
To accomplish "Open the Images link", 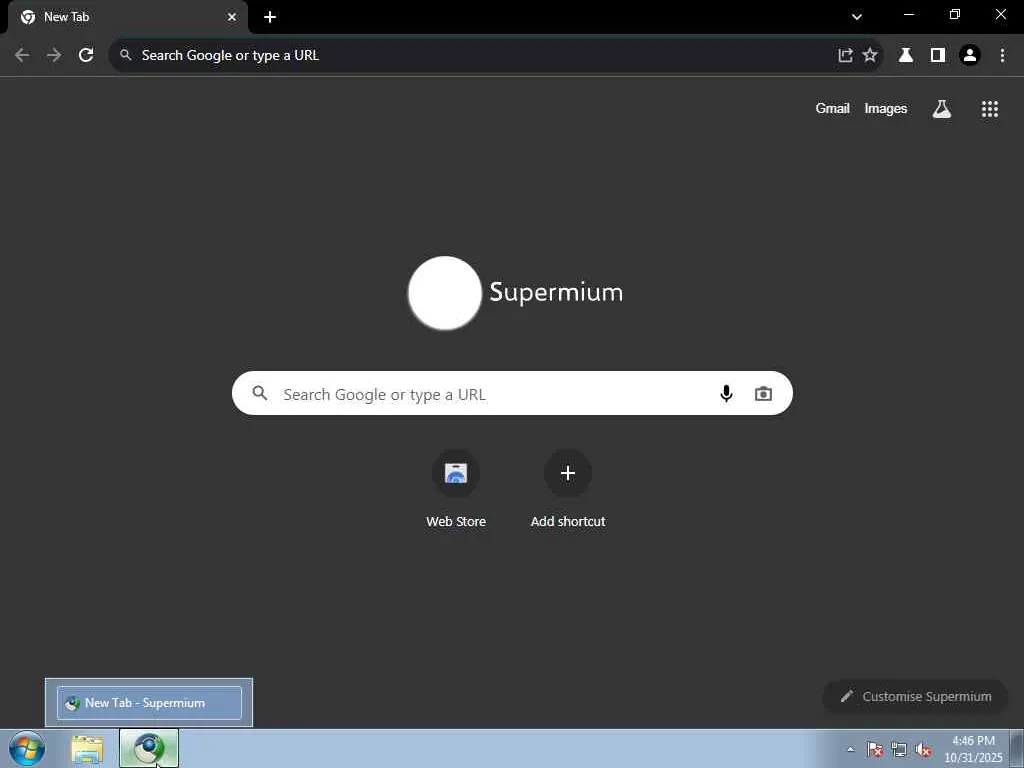I will (886, 108).
